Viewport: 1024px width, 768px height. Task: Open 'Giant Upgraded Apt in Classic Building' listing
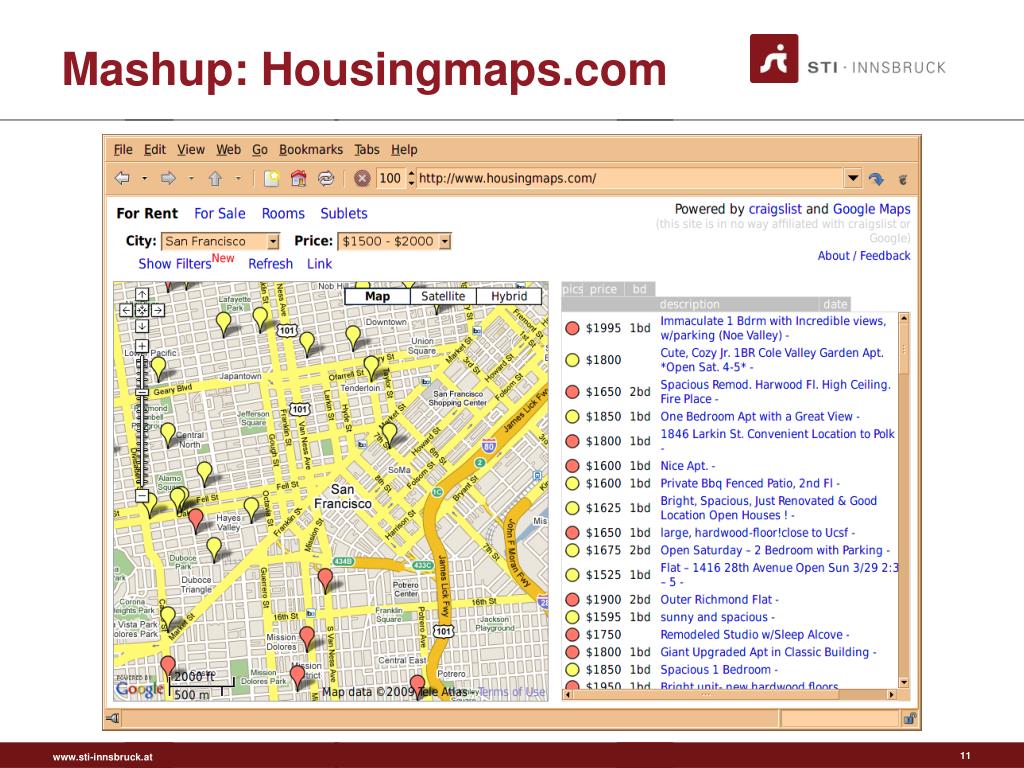click(x=765, y=652)
